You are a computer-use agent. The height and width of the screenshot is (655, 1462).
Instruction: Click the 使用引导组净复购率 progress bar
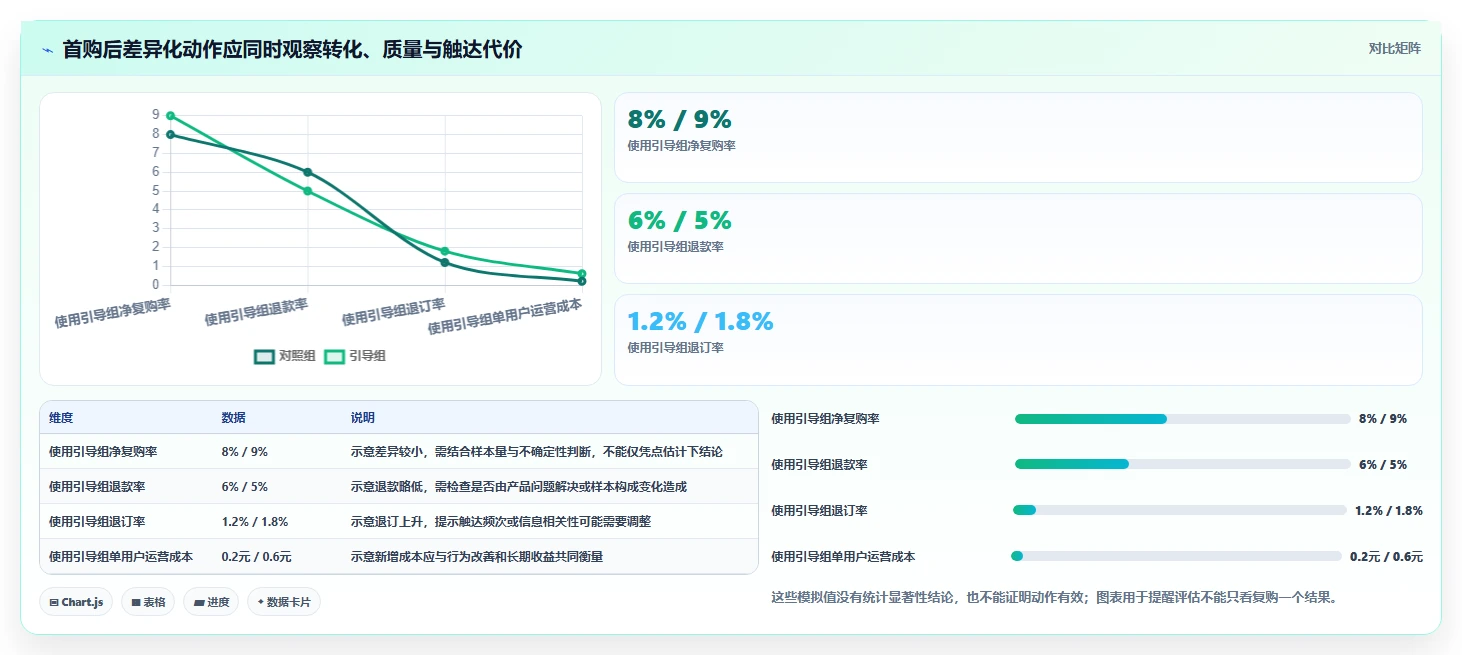click(1182, 419)
